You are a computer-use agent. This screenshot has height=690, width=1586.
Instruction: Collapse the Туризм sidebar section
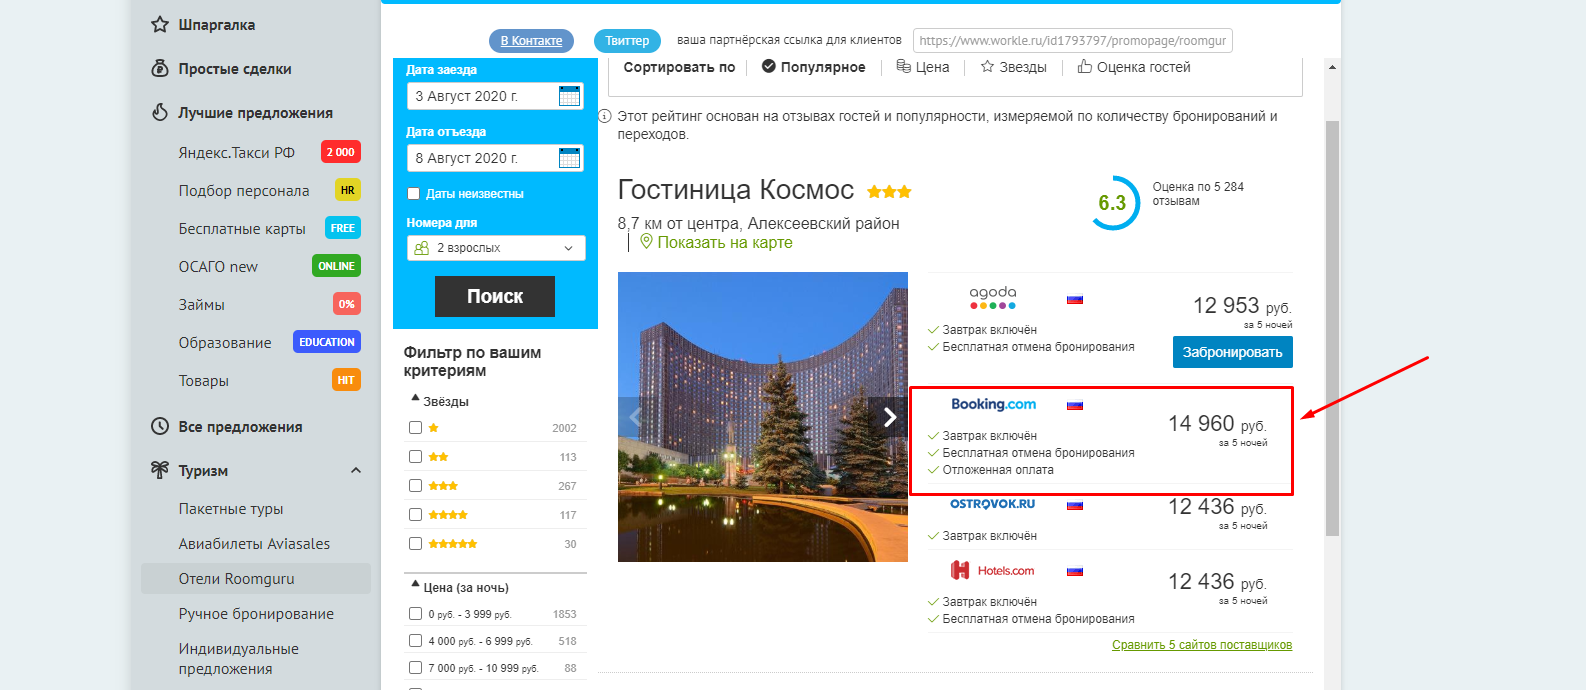tap(355, 470)
